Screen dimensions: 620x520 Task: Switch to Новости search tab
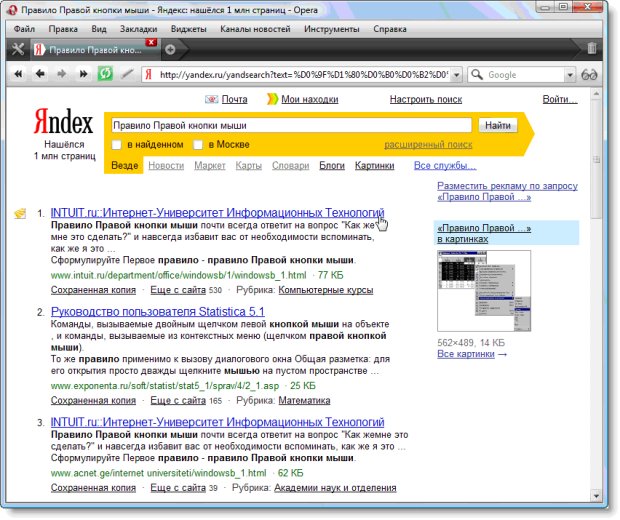(166, 166)
